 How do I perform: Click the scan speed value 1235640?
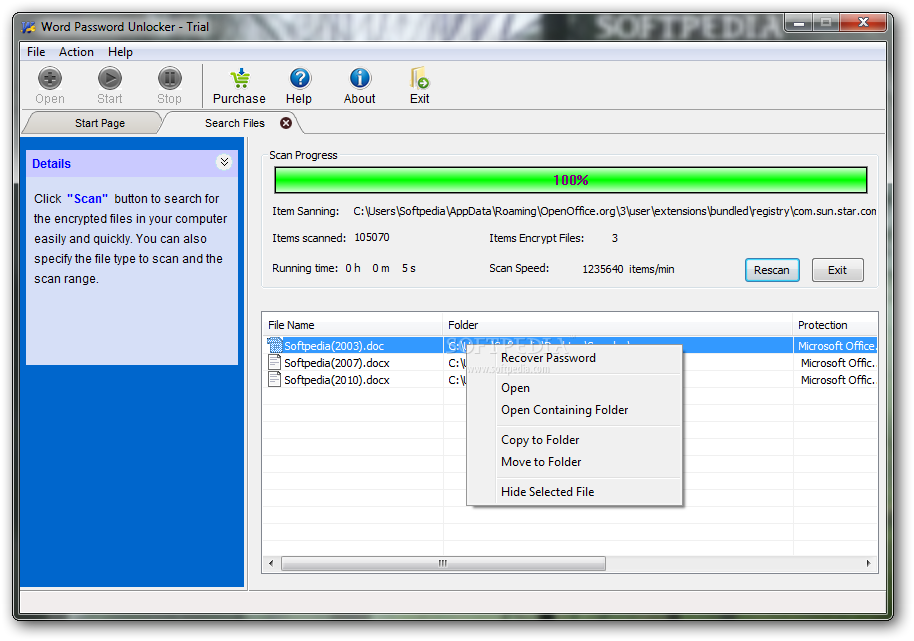(x=603, y=269)
